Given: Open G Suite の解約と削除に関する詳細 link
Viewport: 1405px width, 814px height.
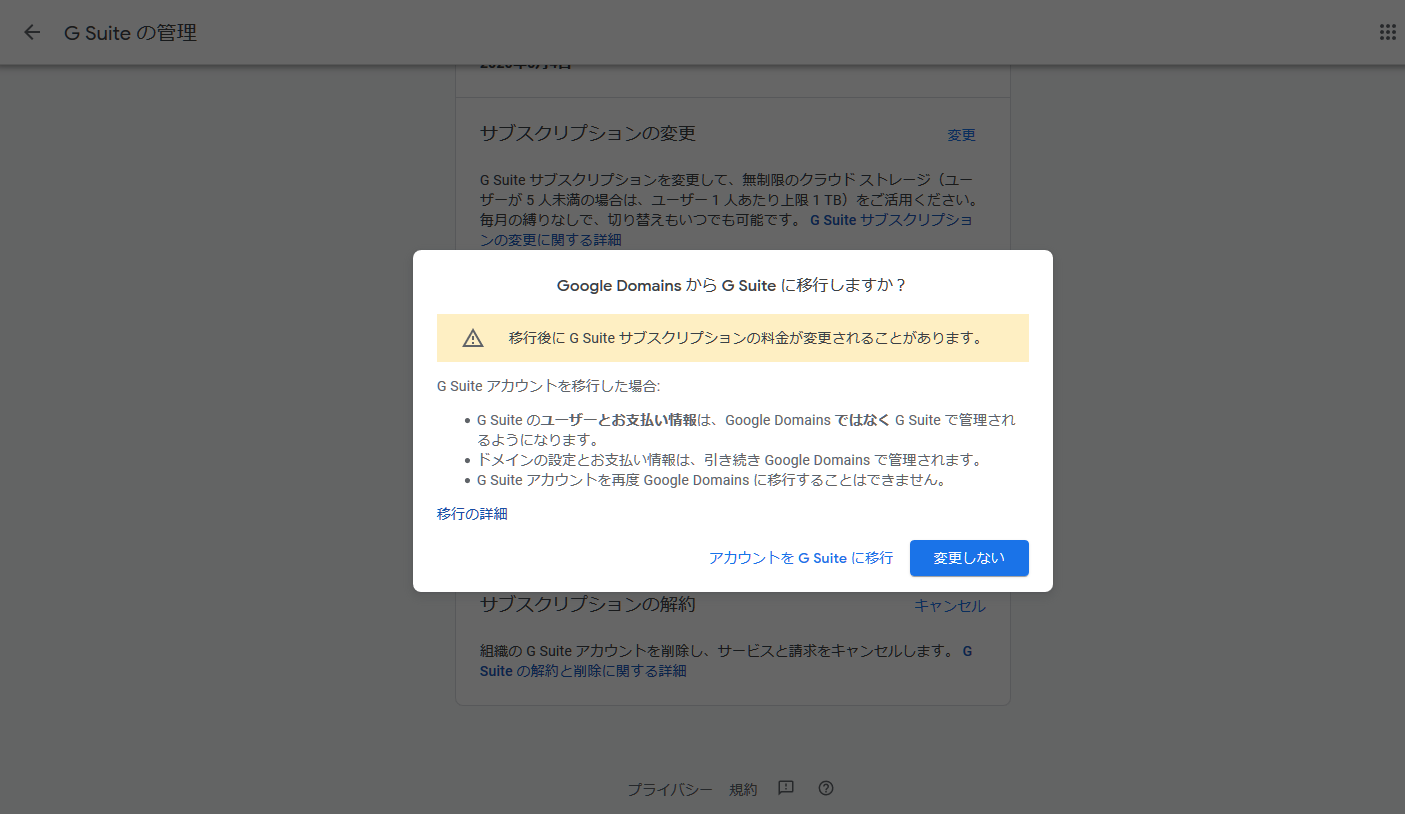Looking at the screenshot, I should click(x=726, y=661).
